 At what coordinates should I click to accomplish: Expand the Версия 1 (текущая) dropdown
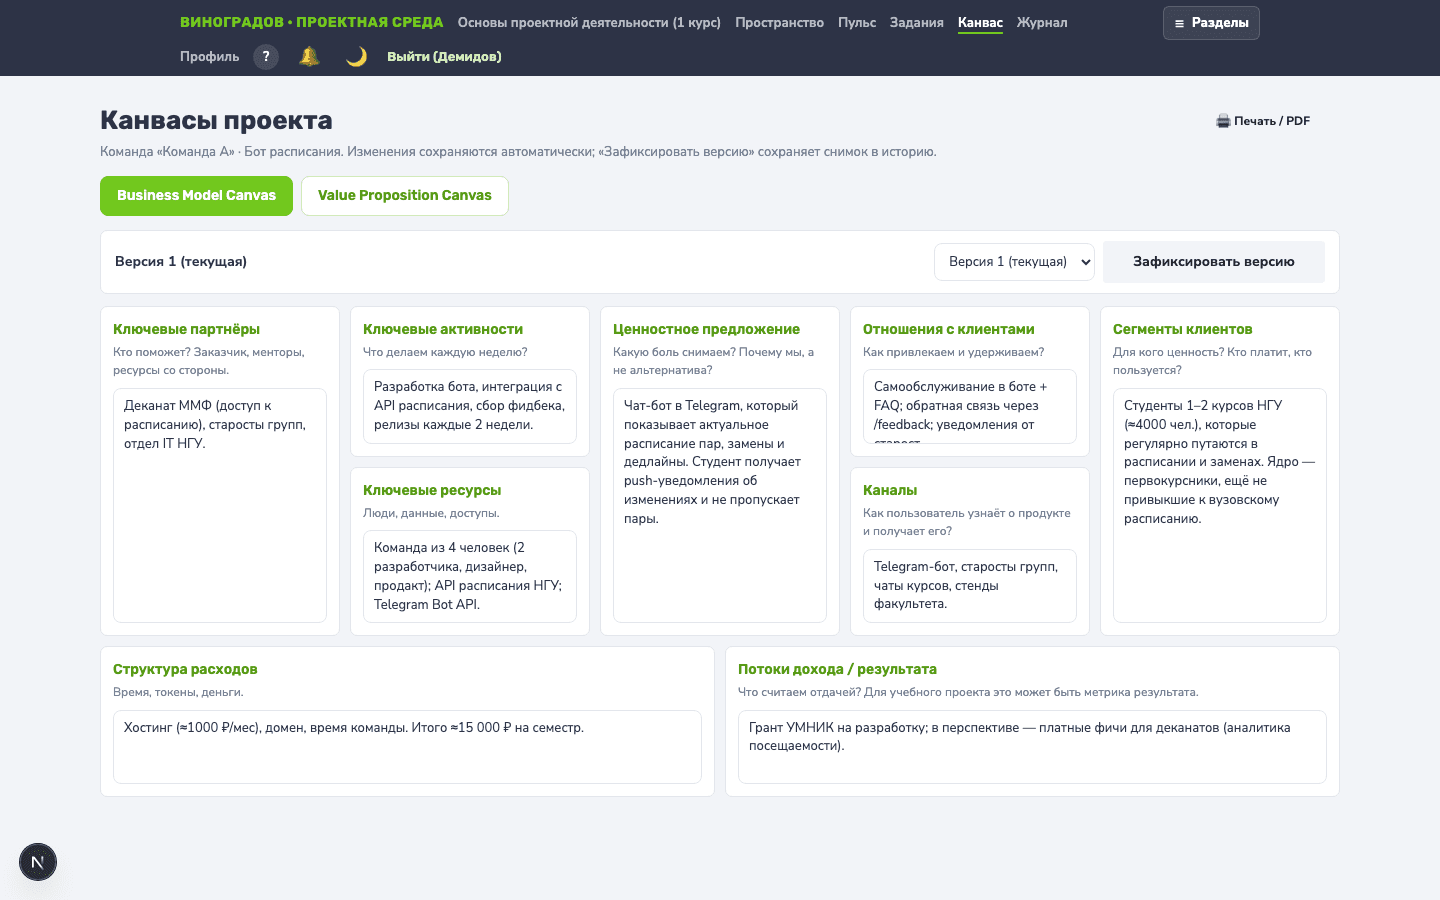pos(1015,262)
